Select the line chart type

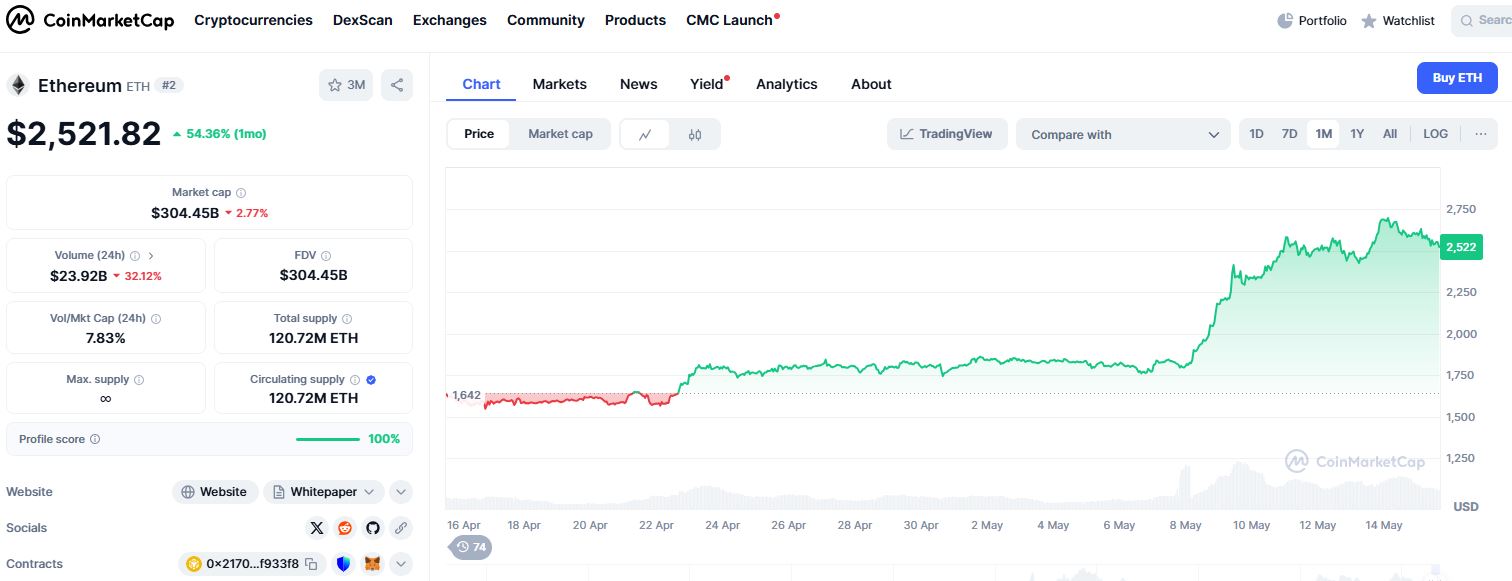646,134
